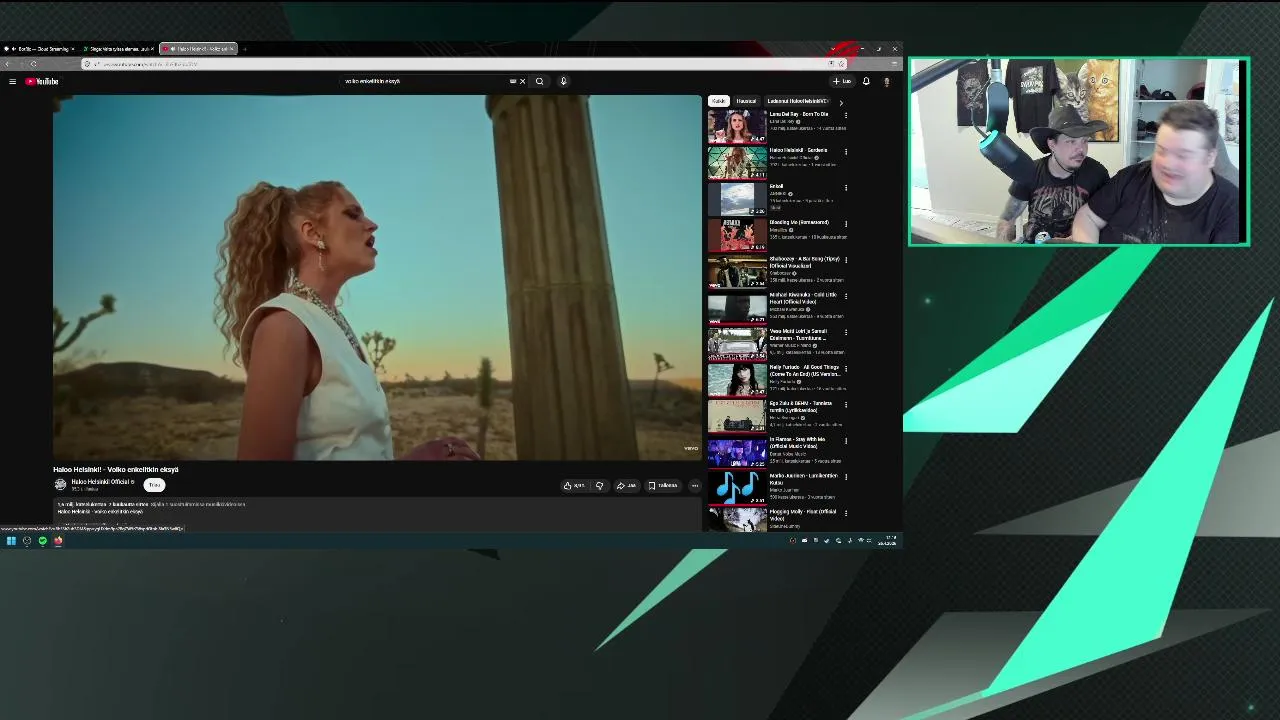Open the taskbar clock and date
1280x720 pixels.
pos(887,541)
